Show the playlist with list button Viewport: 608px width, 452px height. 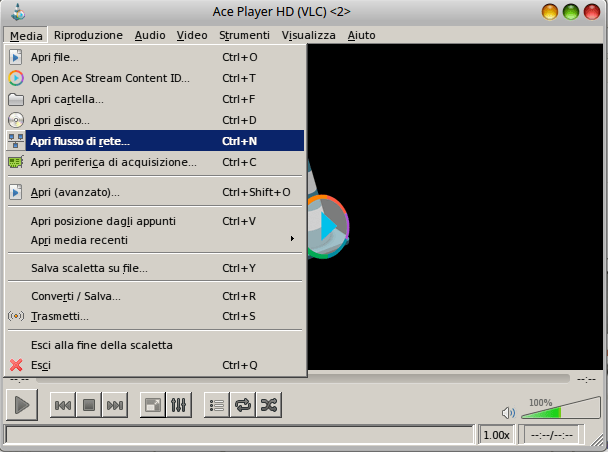tap(217, 405)
